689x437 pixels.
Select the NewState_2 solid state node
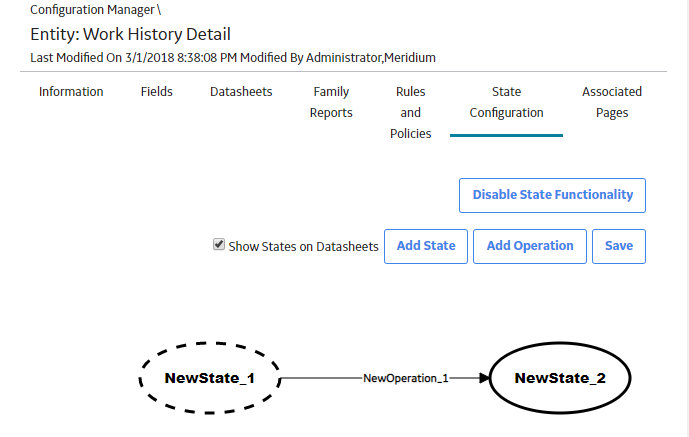pyautogui.click(x=560, y=378)
